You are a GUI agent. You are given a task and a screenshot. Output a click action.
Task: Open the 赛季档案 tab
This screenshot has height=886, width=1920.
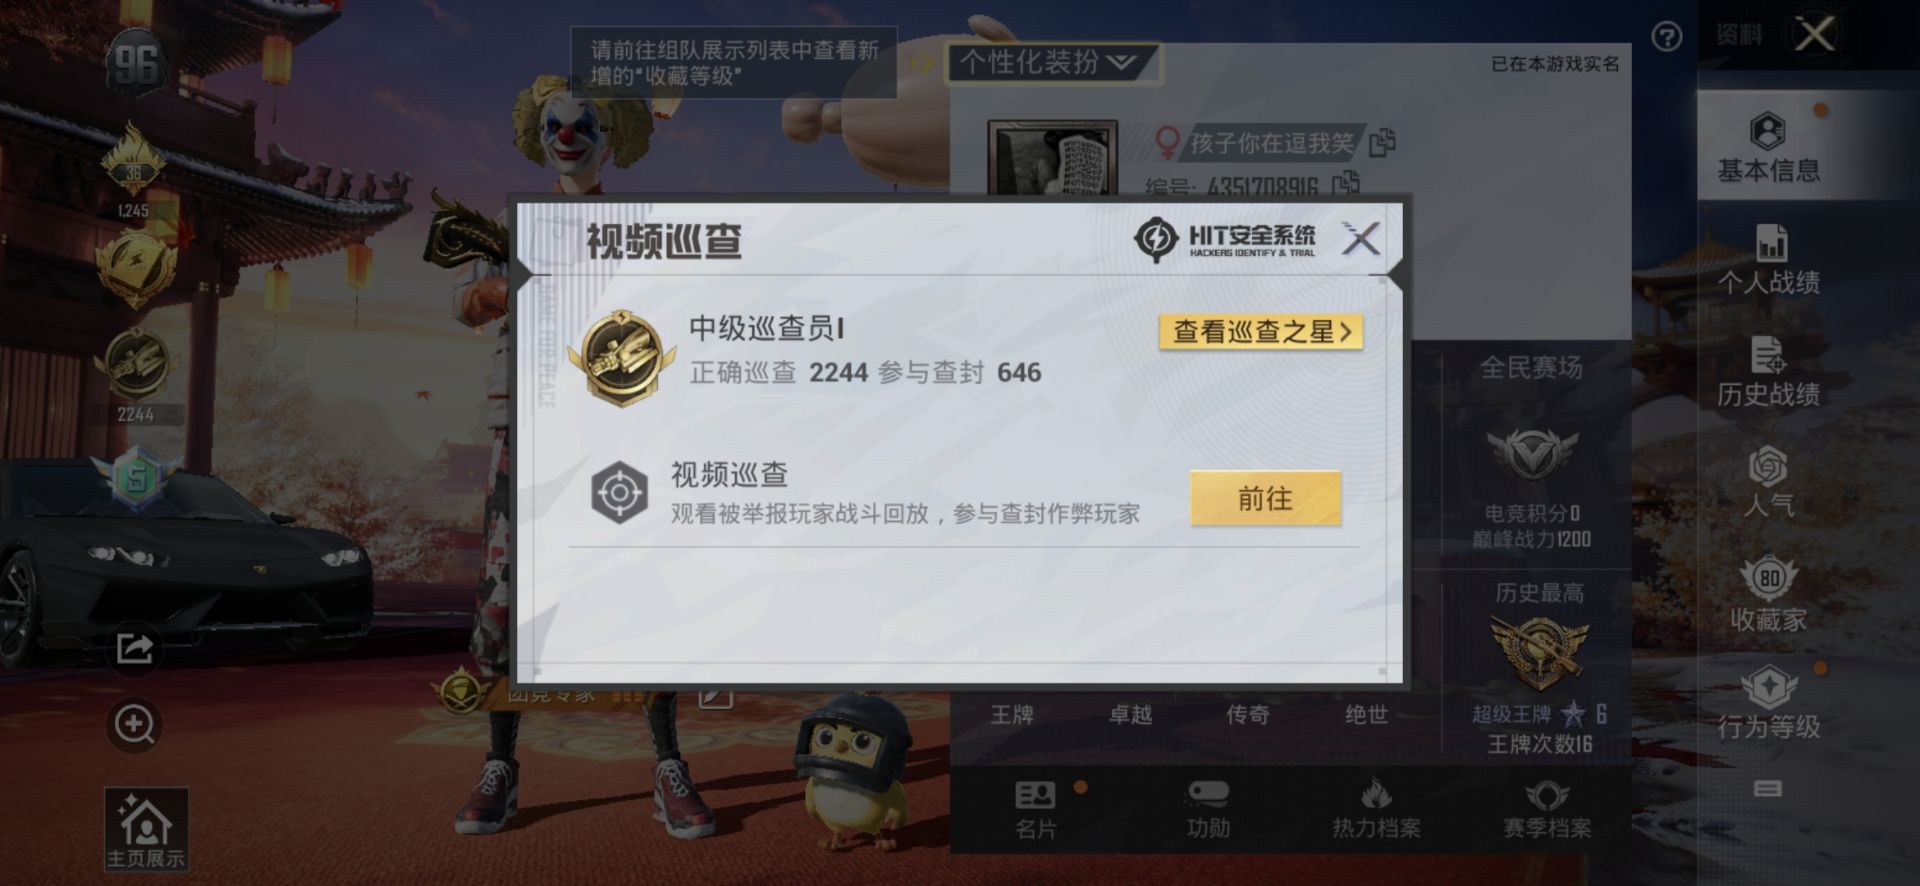(1546, 809)
